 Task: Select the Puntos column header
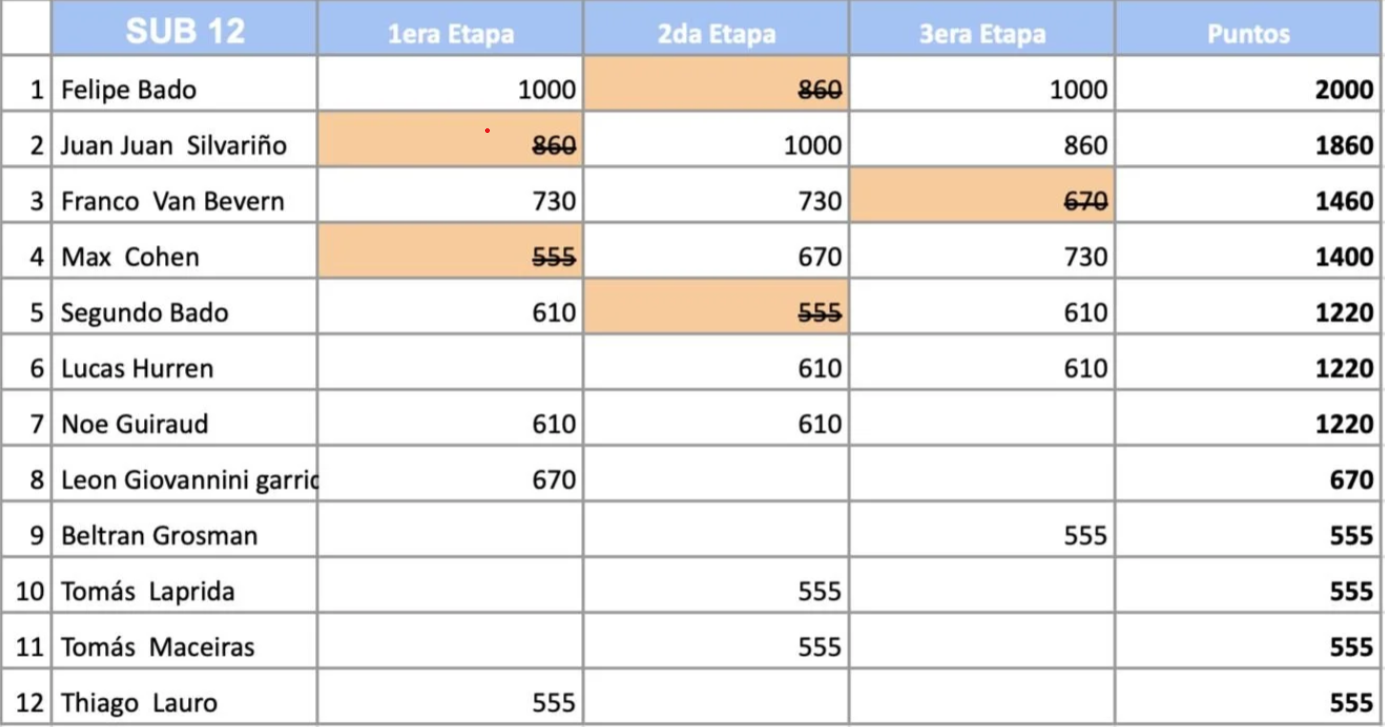click(1249, 29)
